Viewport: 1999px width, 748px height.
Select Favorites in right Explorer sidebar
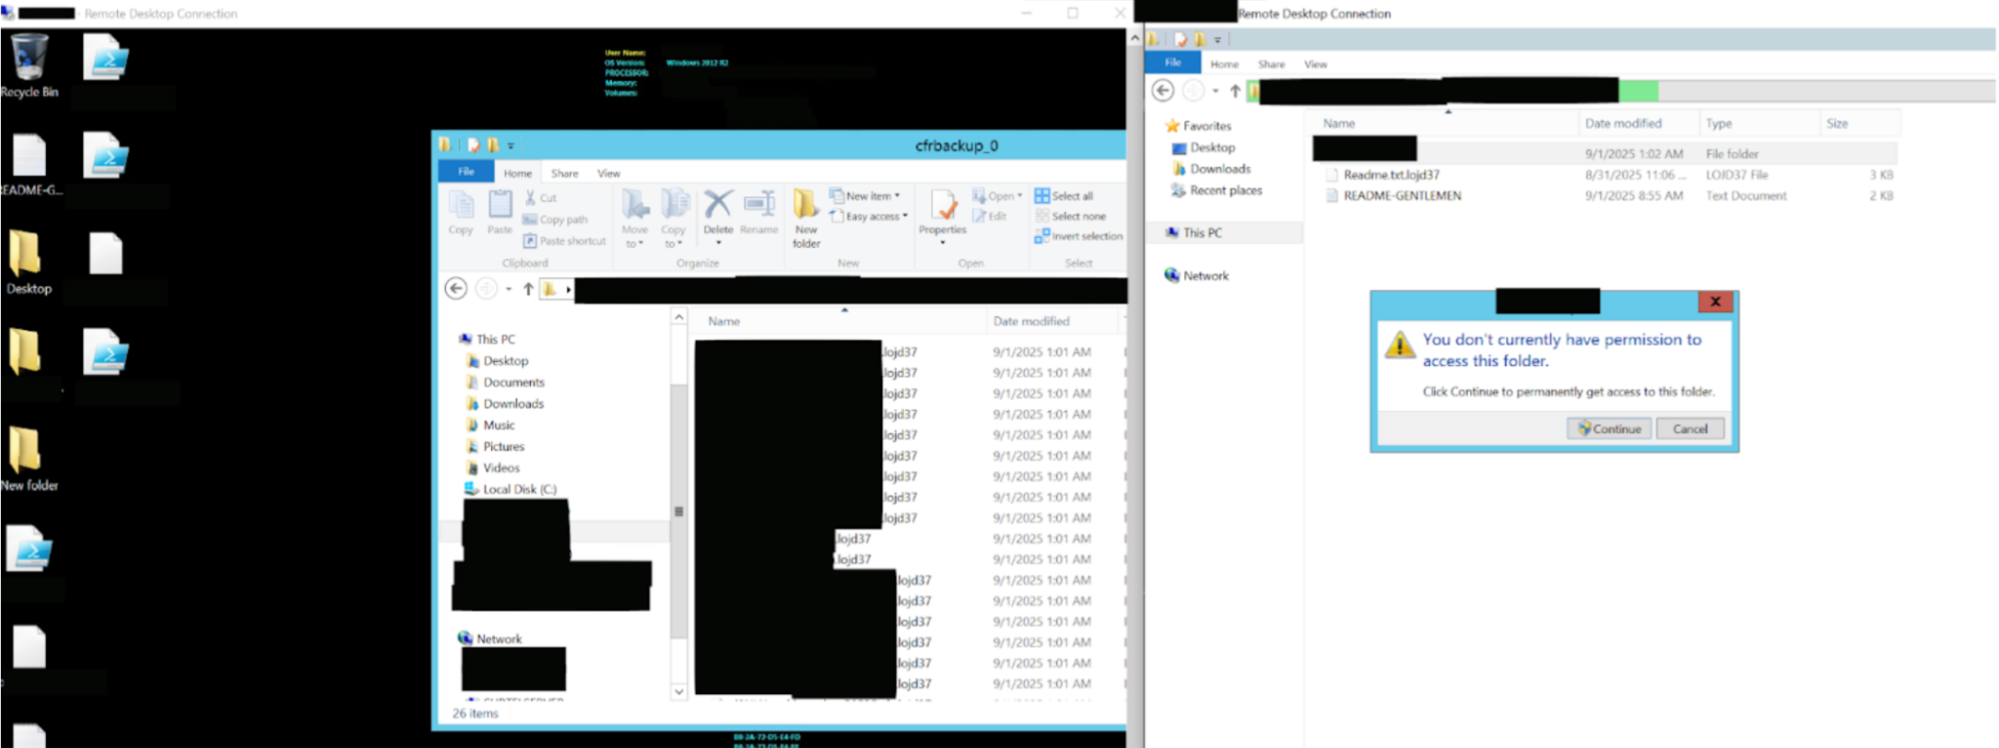1198,126
